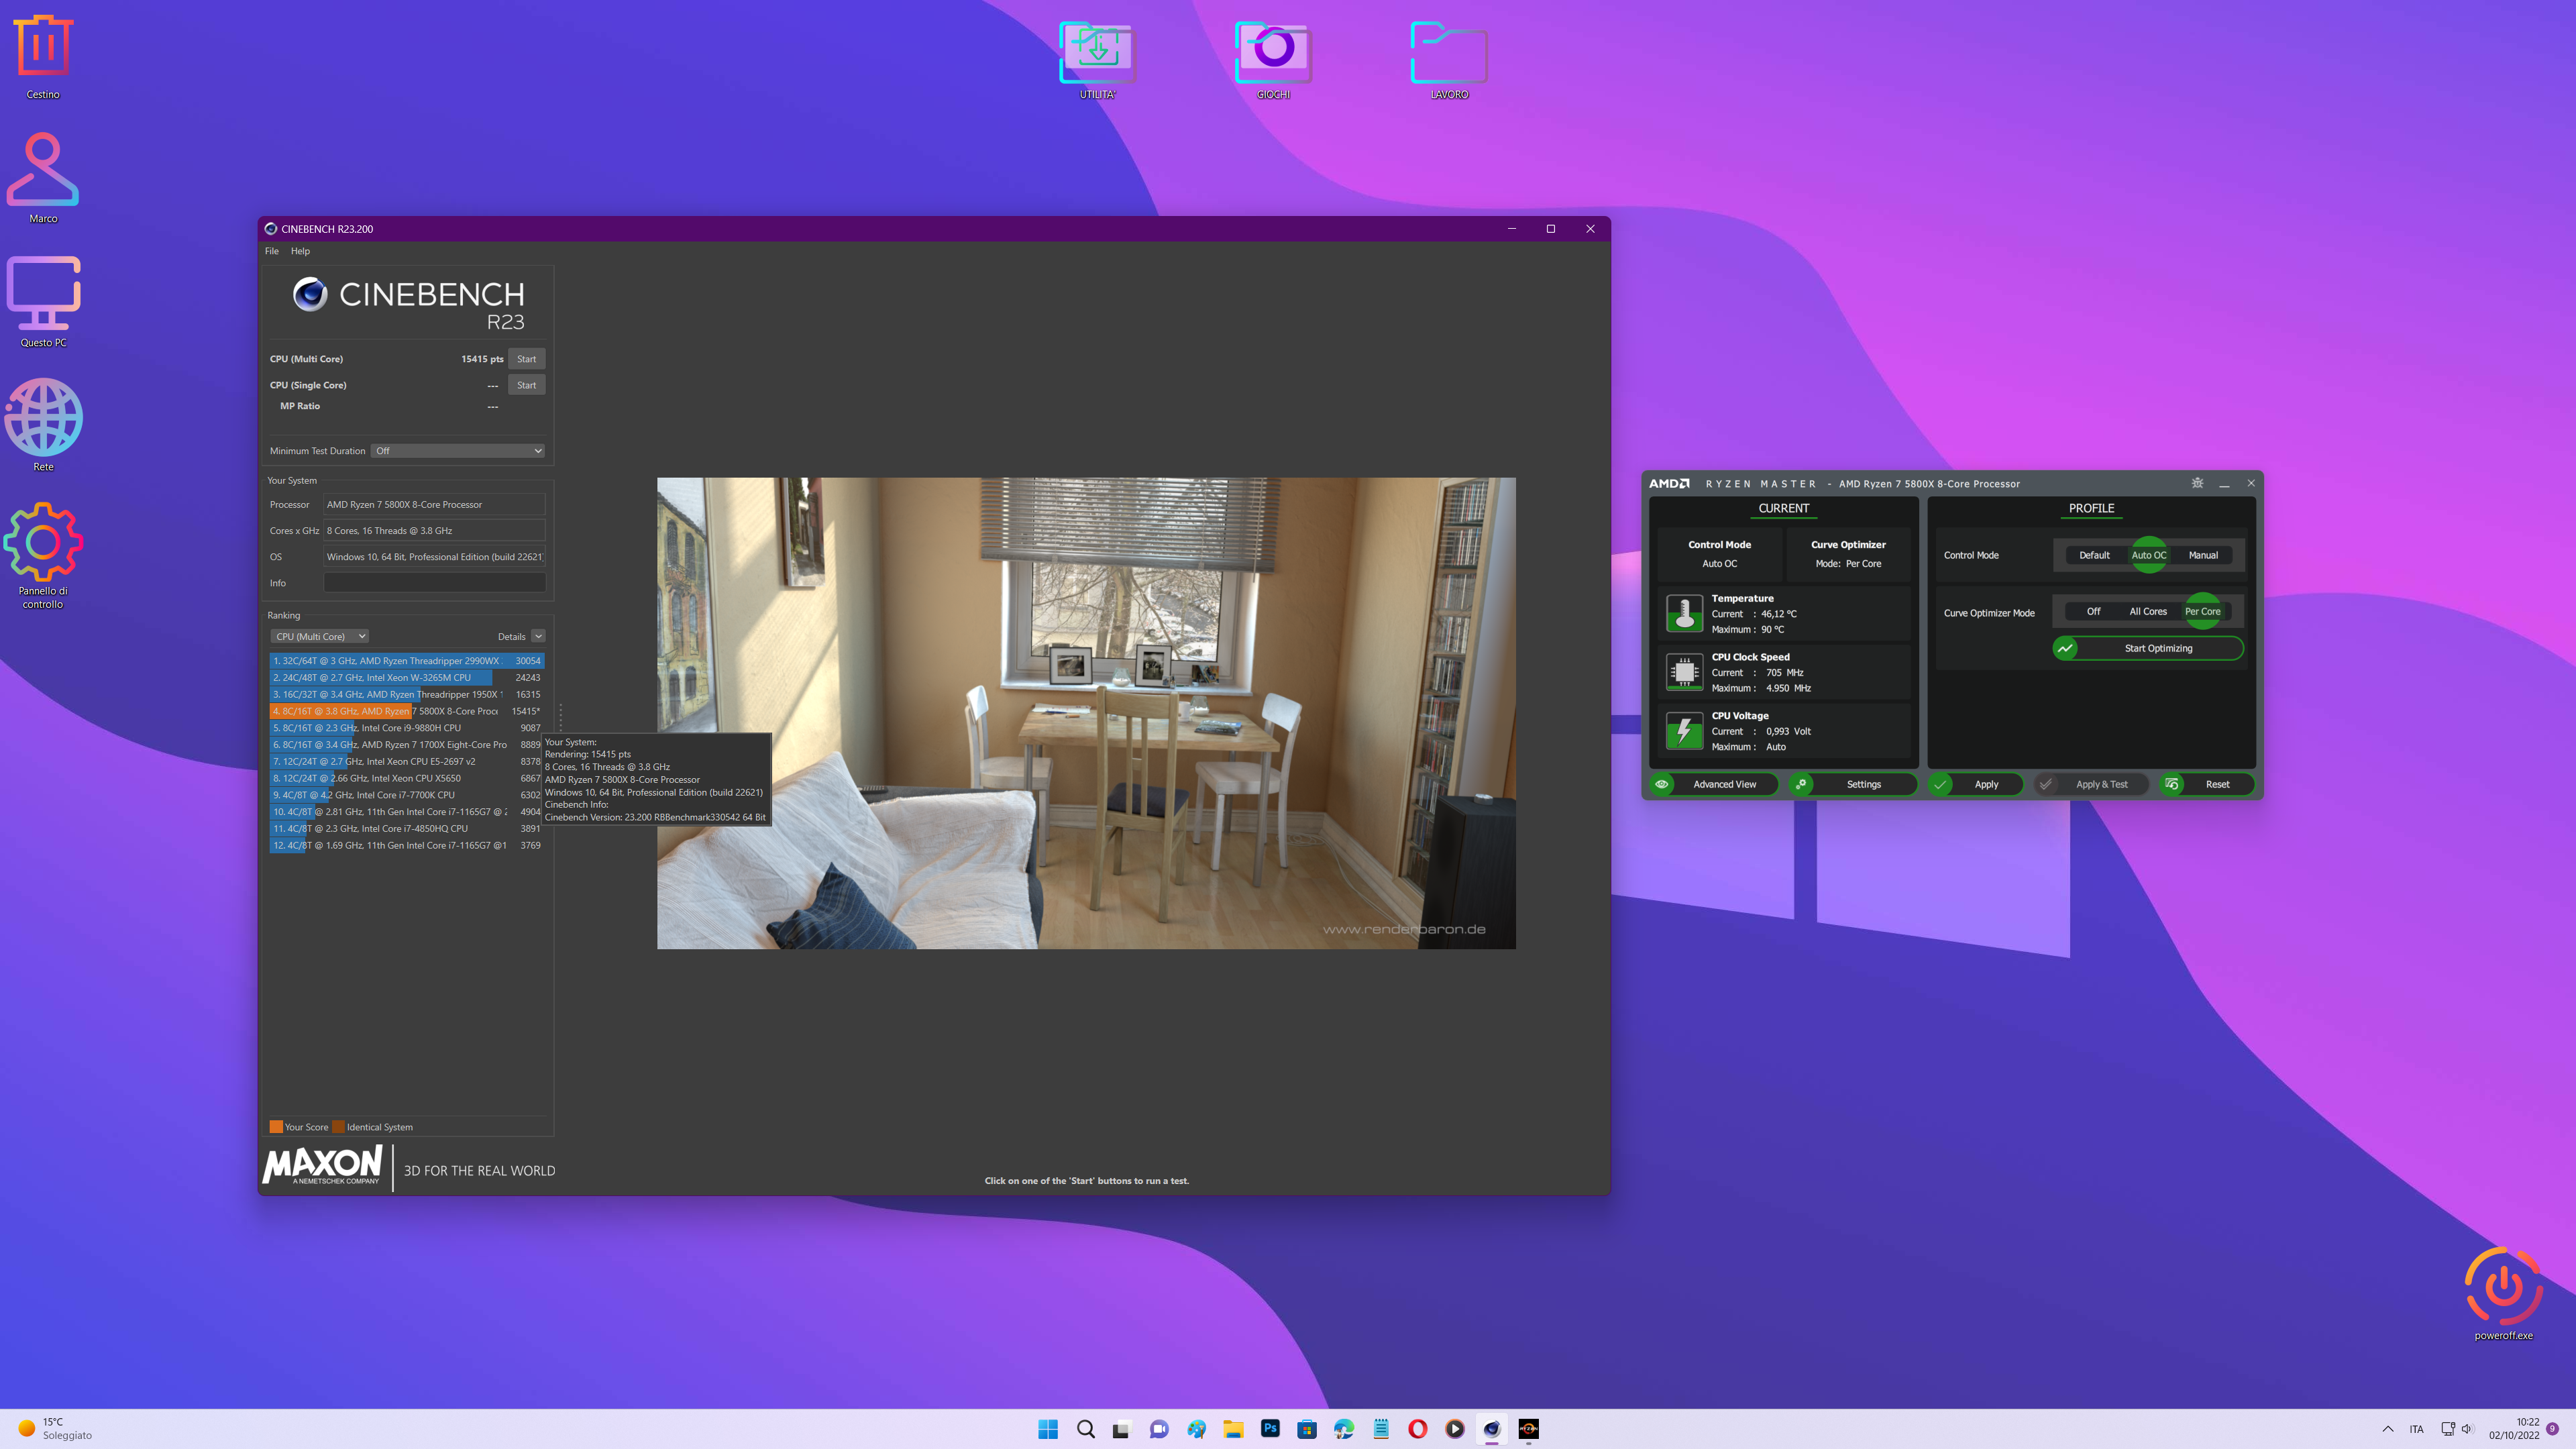Set Control Mode to Manual
Viewport: 2576px width, 1449px height.
(2203, 555)
